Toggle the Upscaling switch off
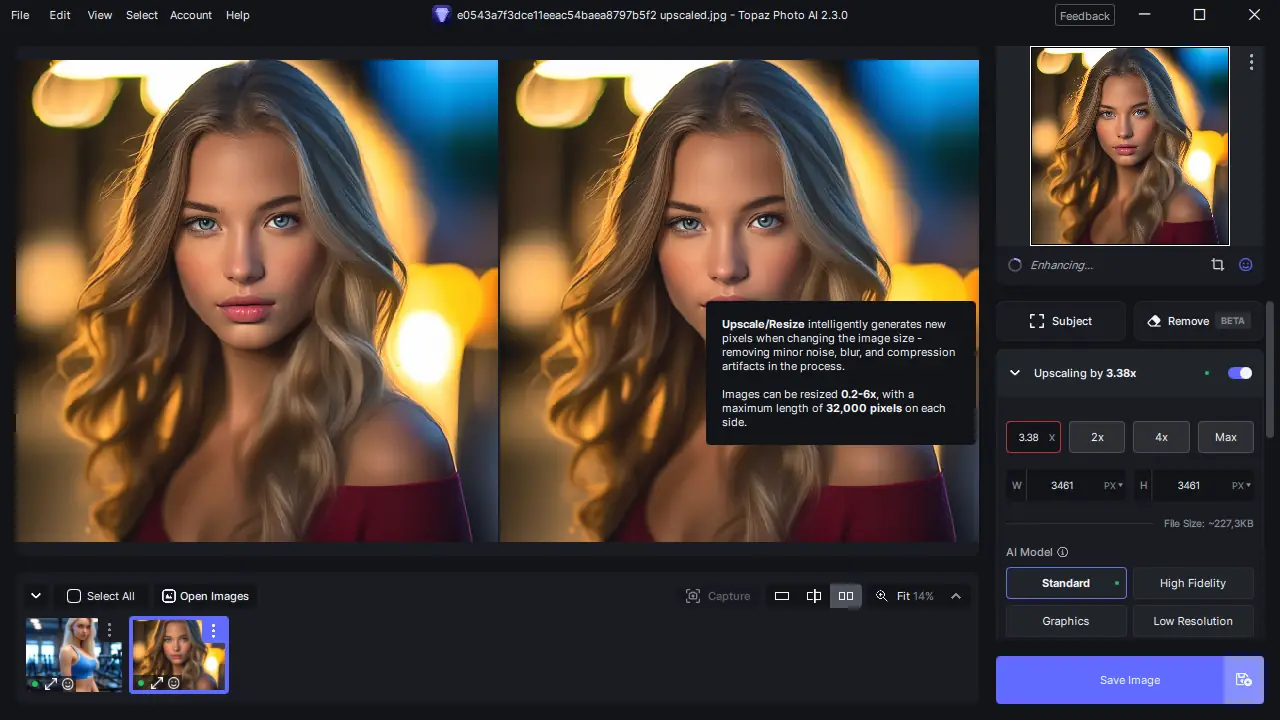The width and height of the screenshot is (1280, 720). [x=1239, y=372]
